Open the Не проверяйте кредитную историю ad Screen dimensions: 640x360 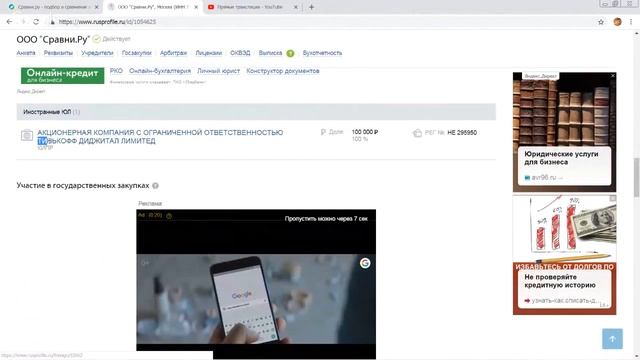pos(560,281)
